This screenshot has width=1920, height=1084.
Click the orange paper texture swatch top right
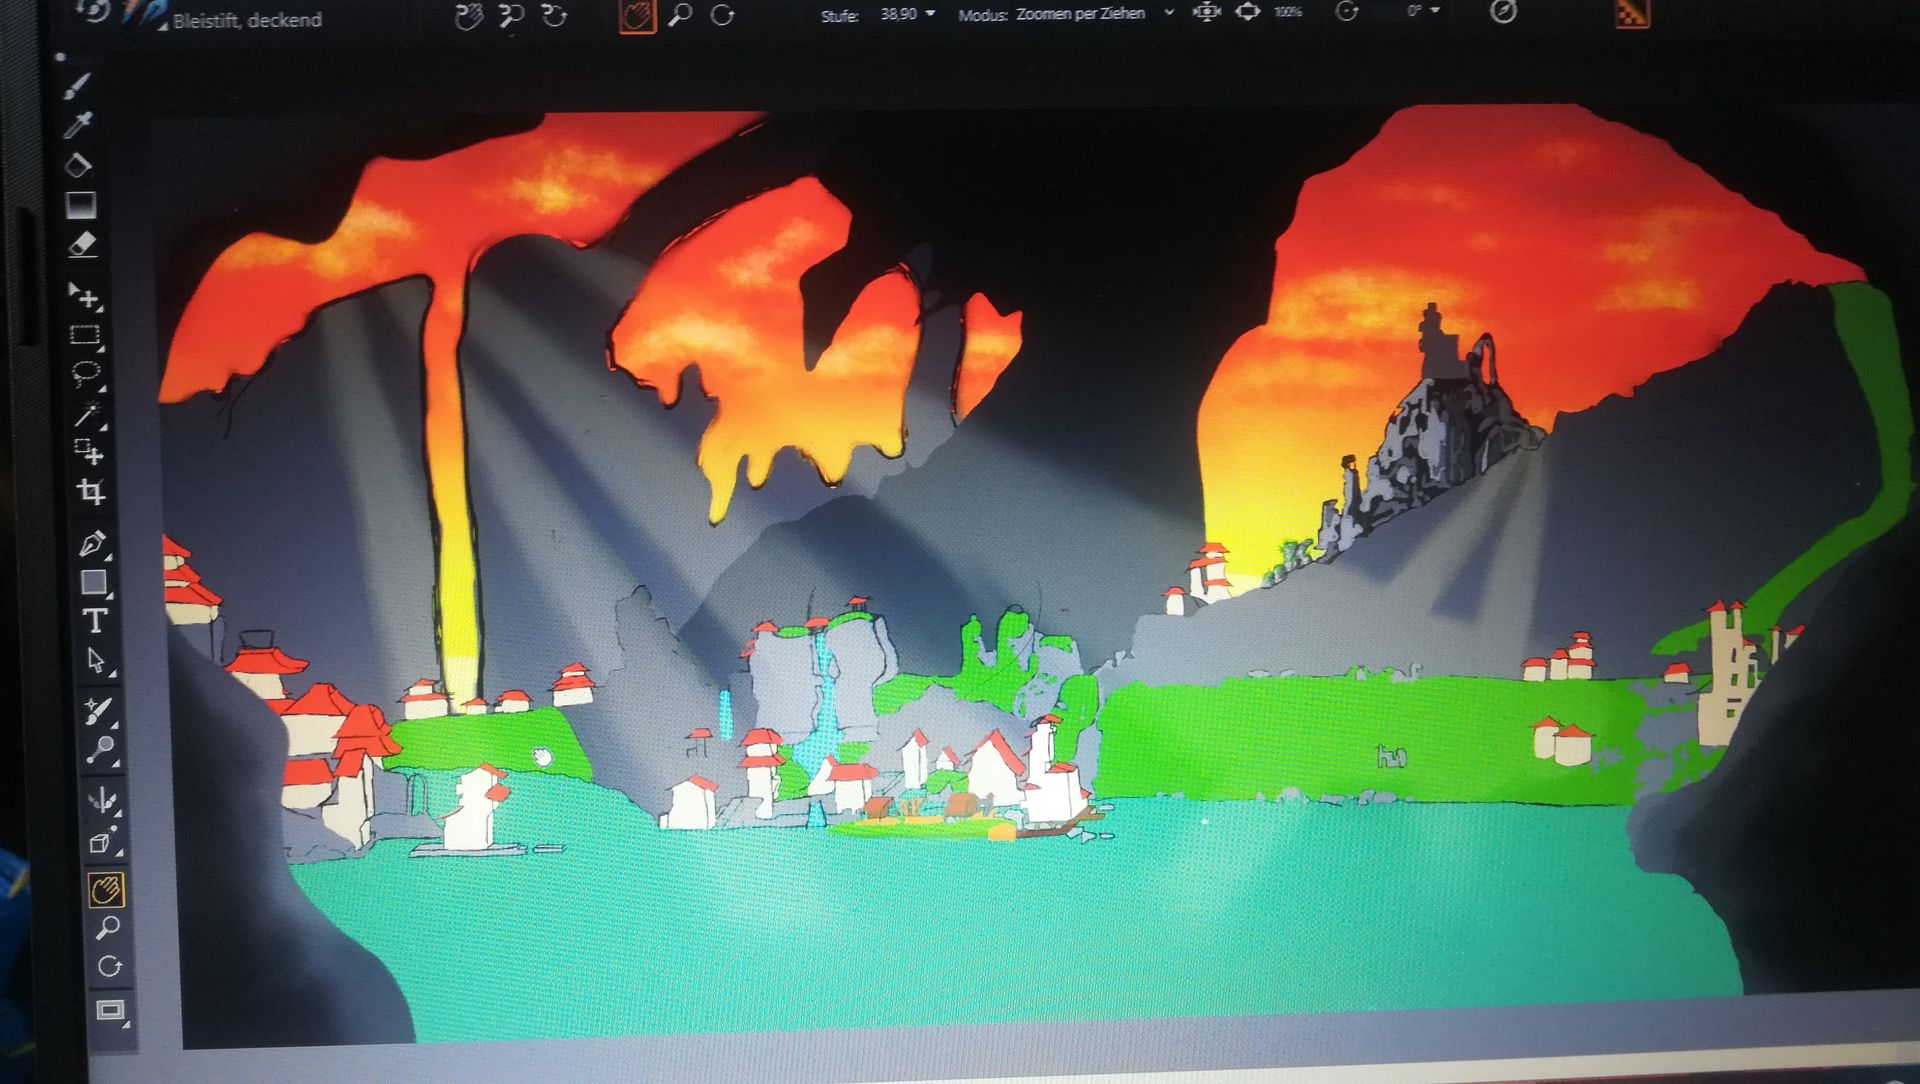click(1632, 13)
